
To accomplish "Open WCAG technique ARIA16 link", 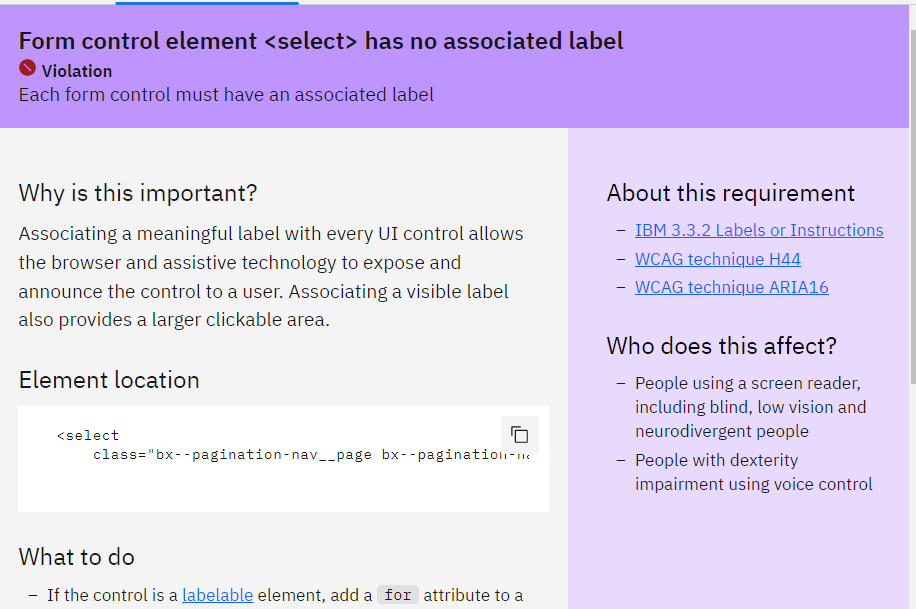I will (731, 287).
